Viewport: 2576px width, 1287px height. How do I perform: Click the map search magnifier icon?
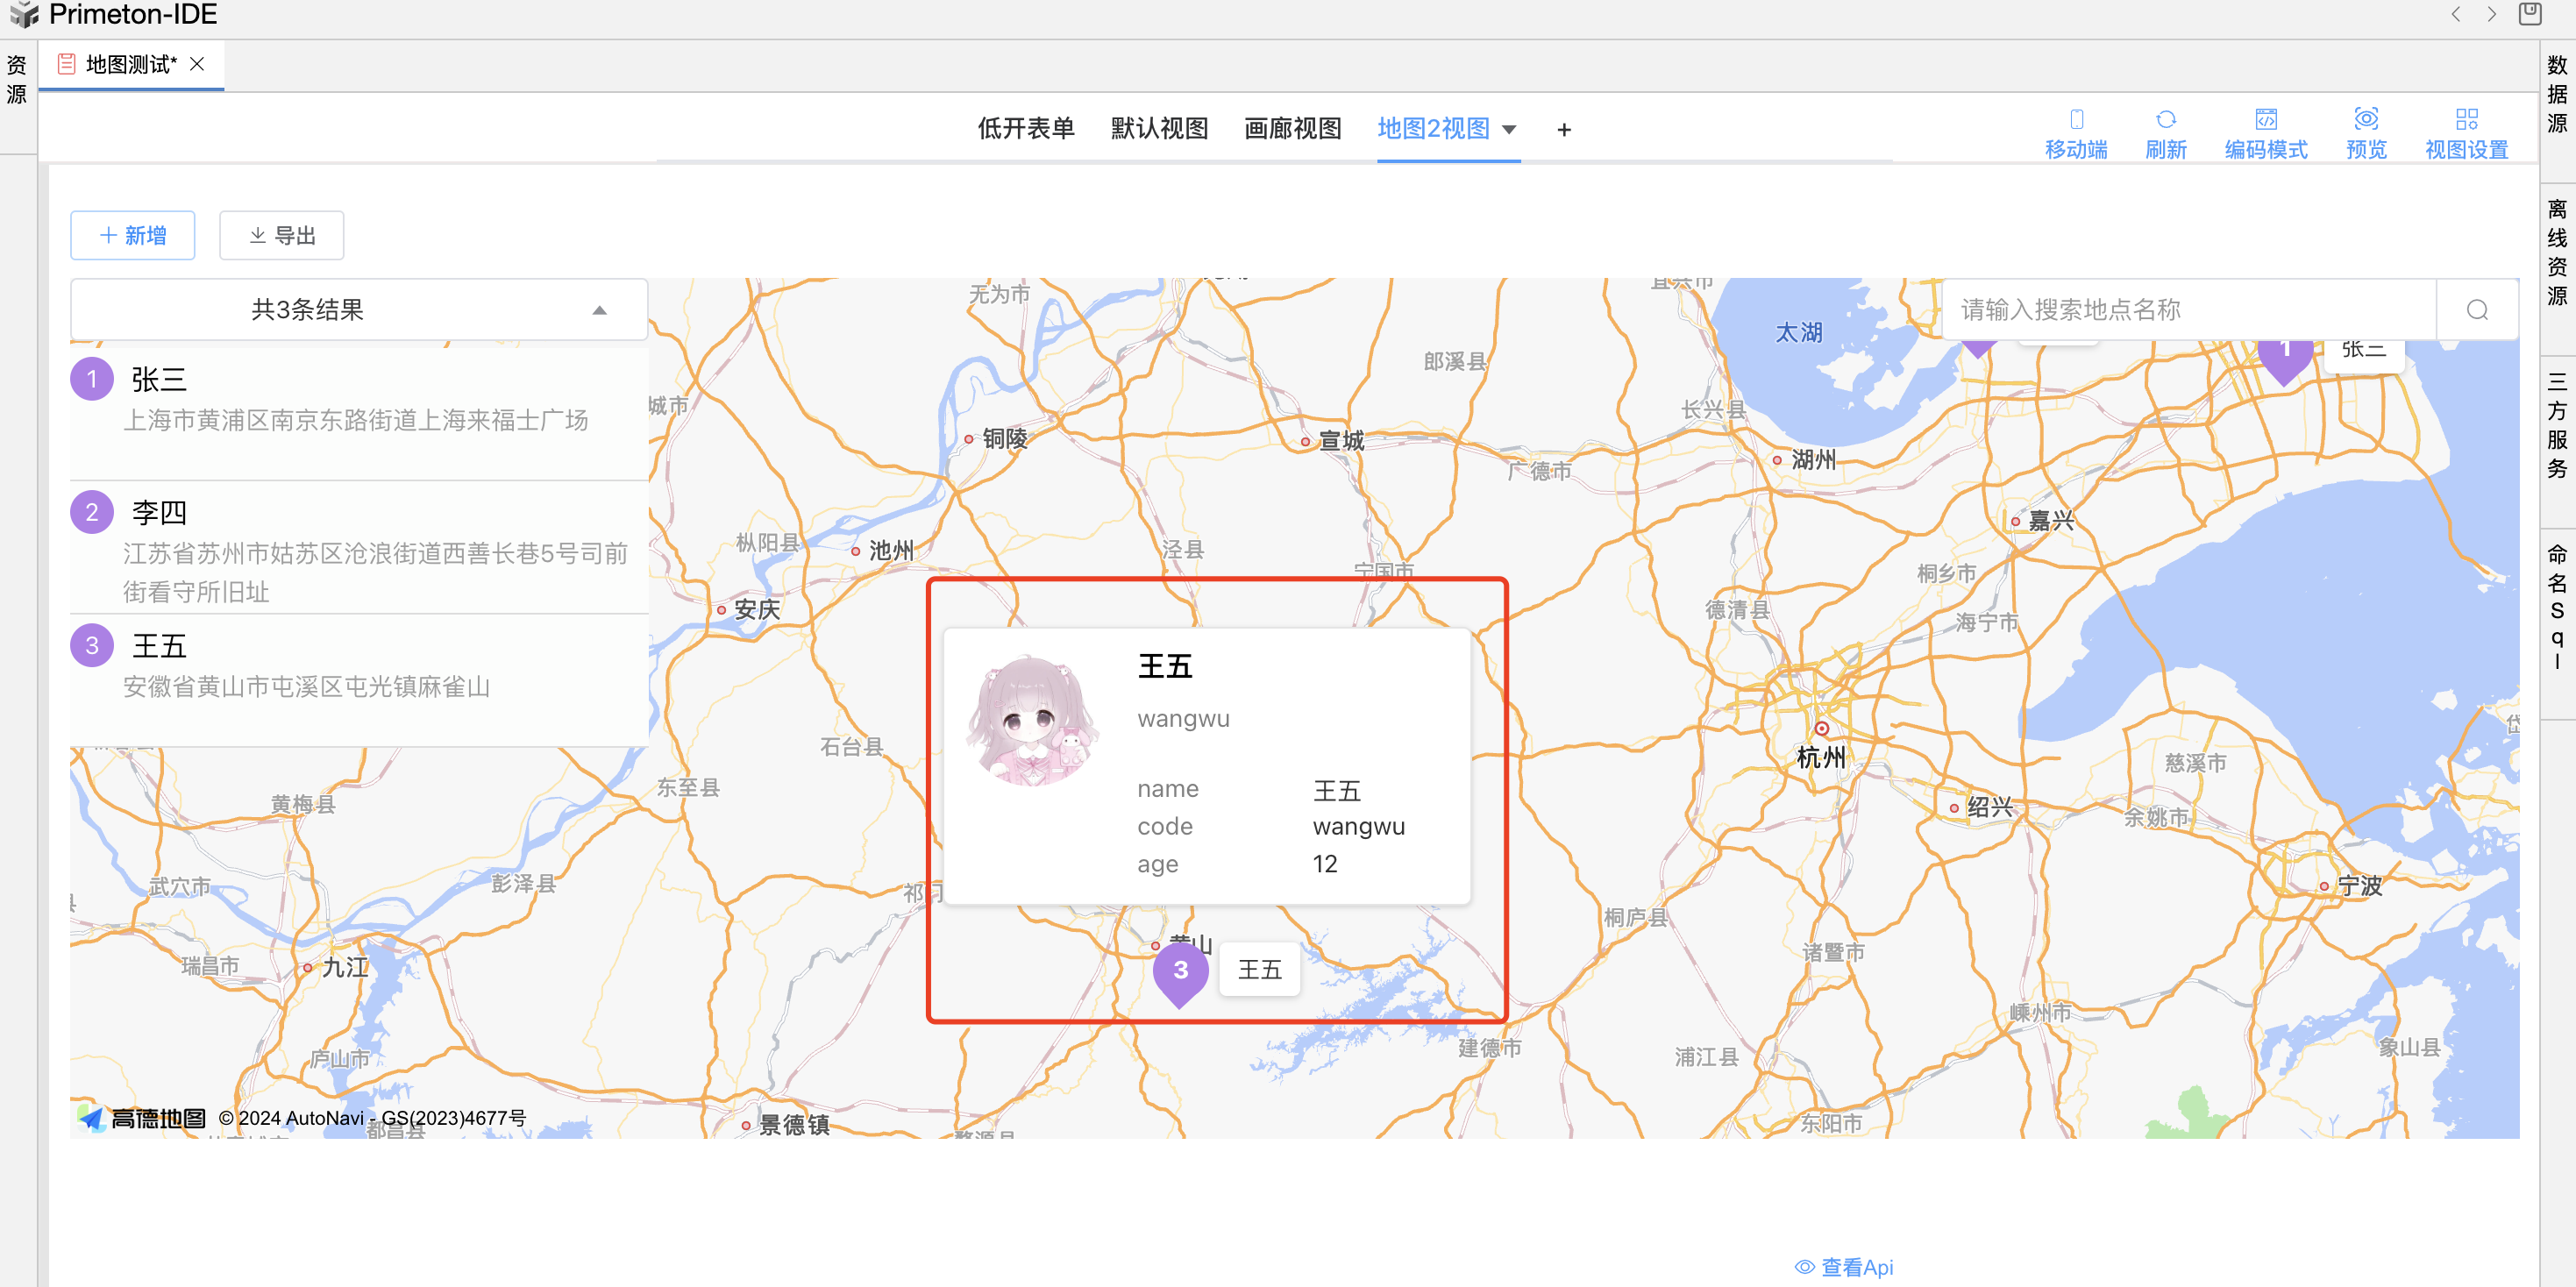pos(2476,310)
